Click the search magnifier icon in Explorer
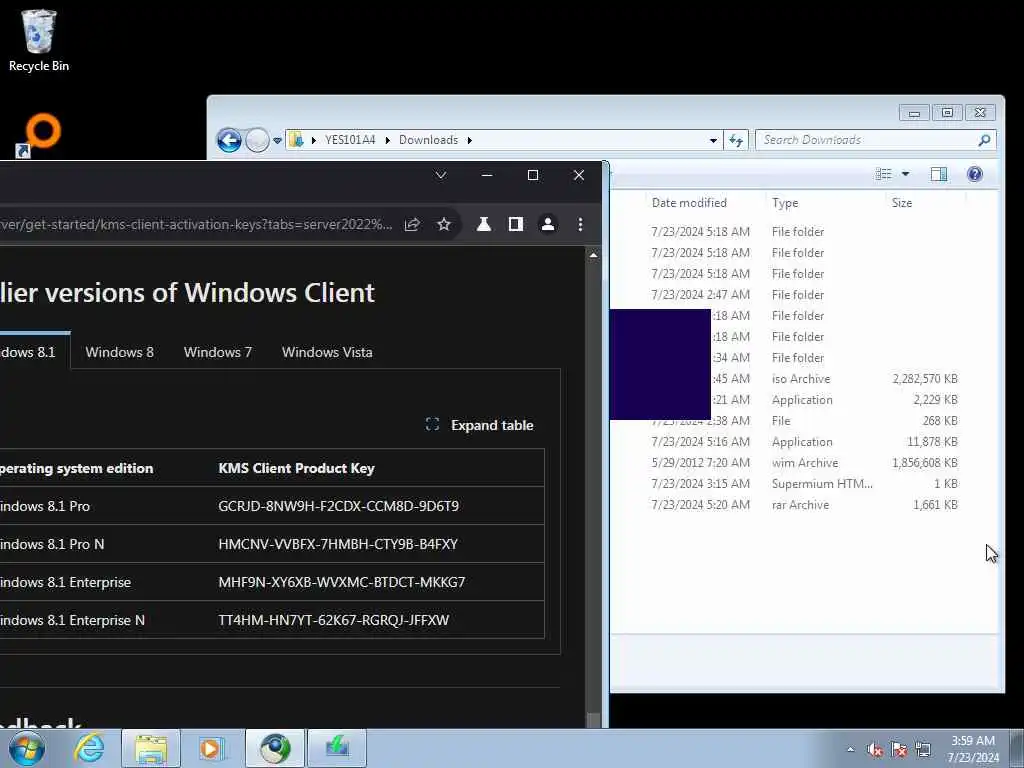1024x768 pixels. pyautogui.click(x=984, y=140)
